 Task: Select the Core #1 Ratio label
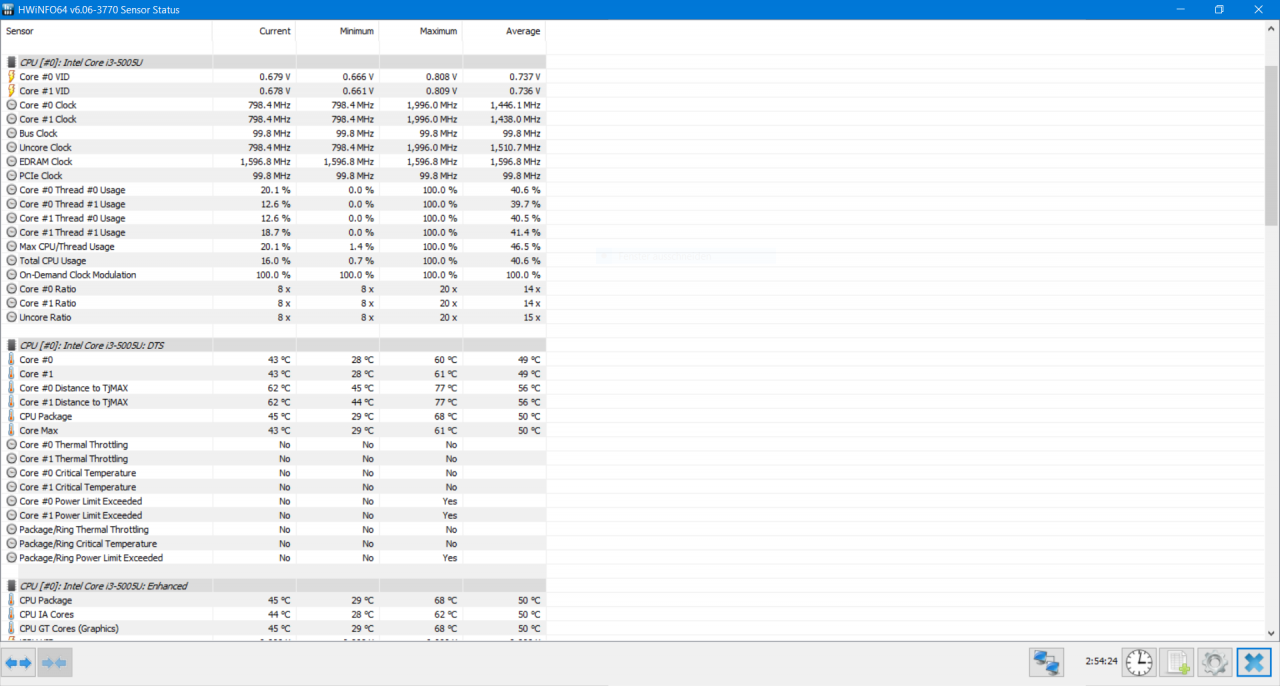pos(48,303)
